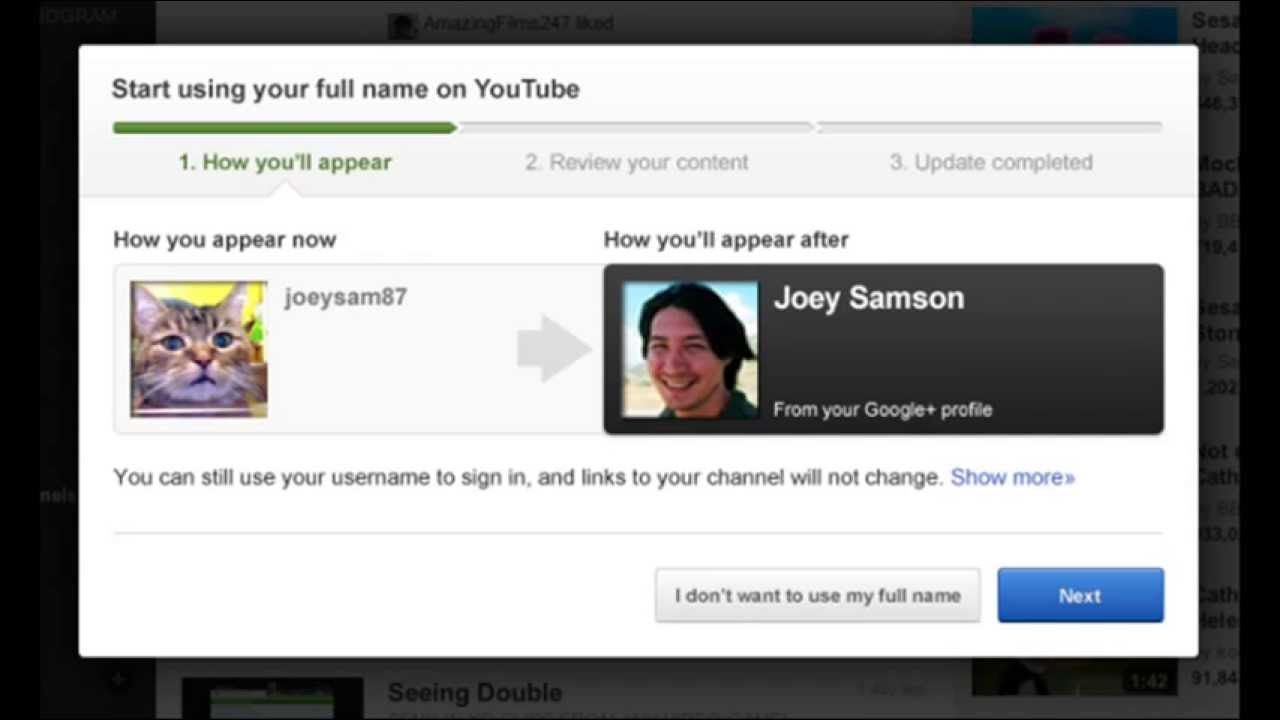Click the green progress bar segment

click(285, 127)
